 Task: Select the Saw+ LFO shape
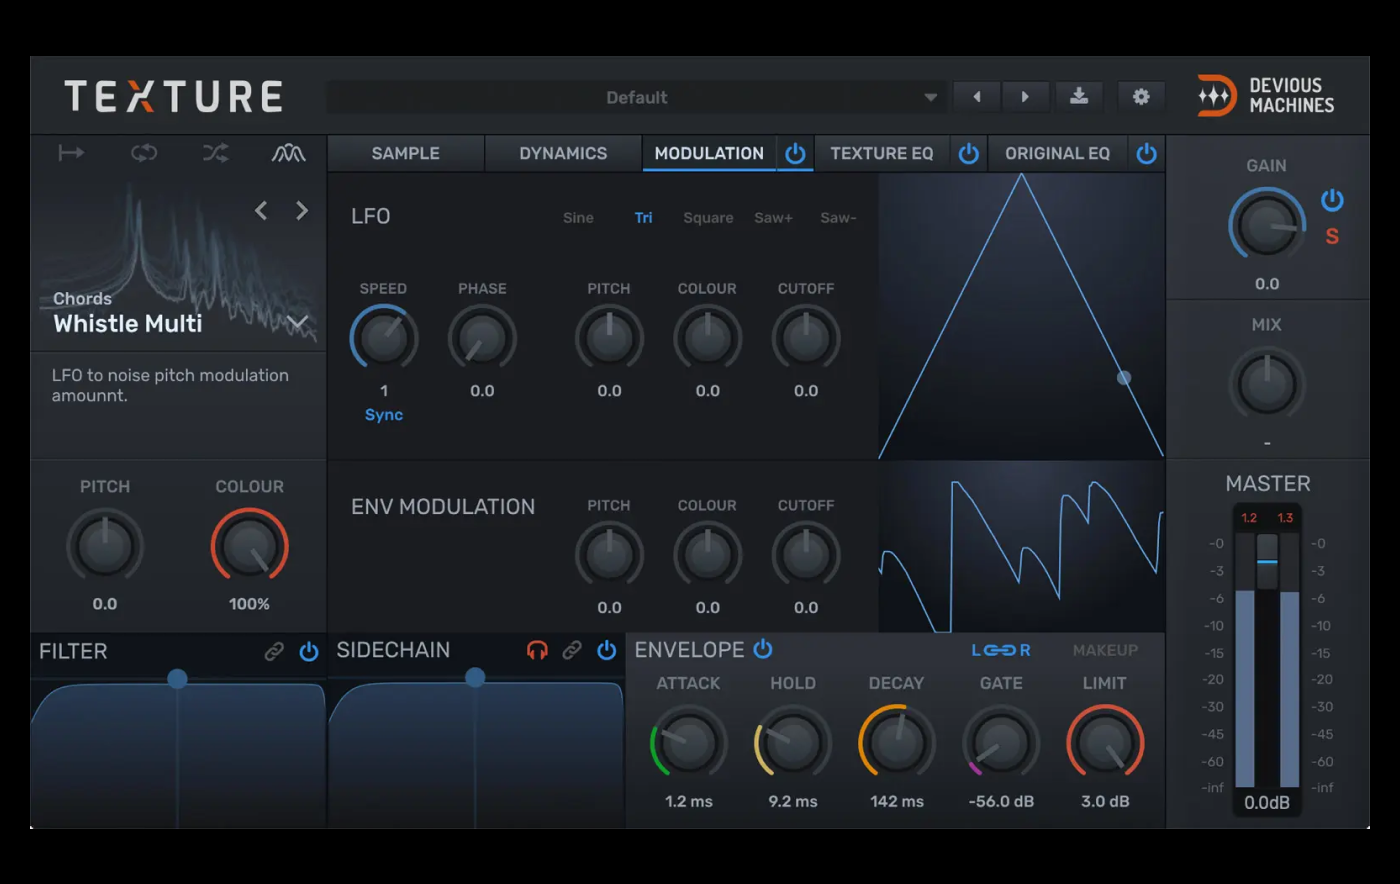click(773, 218)
